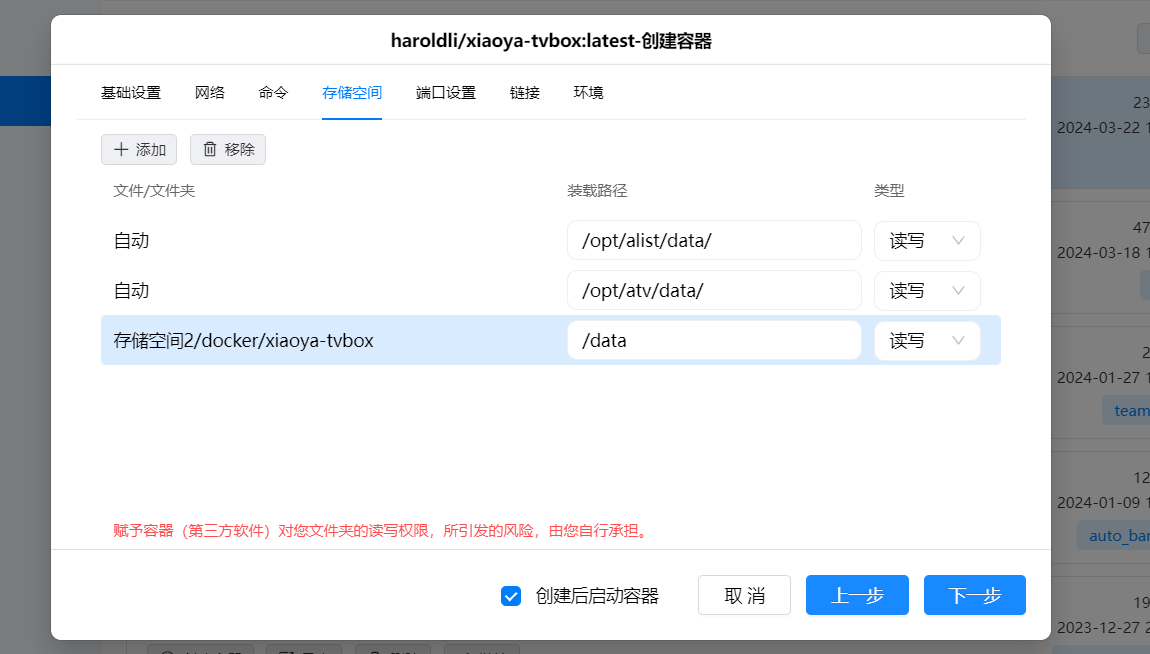Edit the /data mount path field
The height and width of the screenshot is (654, 1150).
714,341
